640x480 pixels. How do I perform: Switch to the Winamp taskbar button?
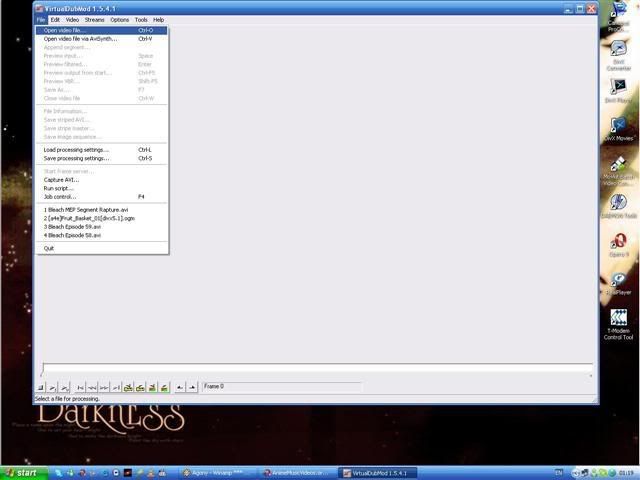click(218, 473)
